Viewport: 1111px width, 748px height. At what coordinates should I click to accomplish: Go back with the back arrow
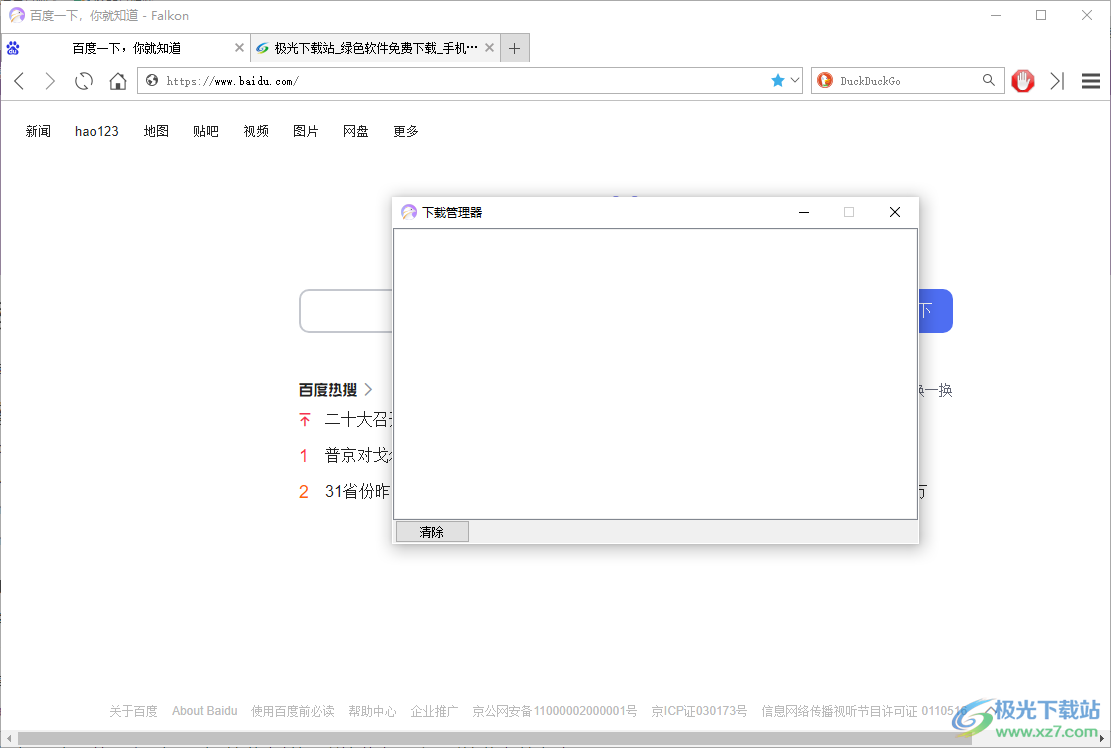tap(20, 81)
